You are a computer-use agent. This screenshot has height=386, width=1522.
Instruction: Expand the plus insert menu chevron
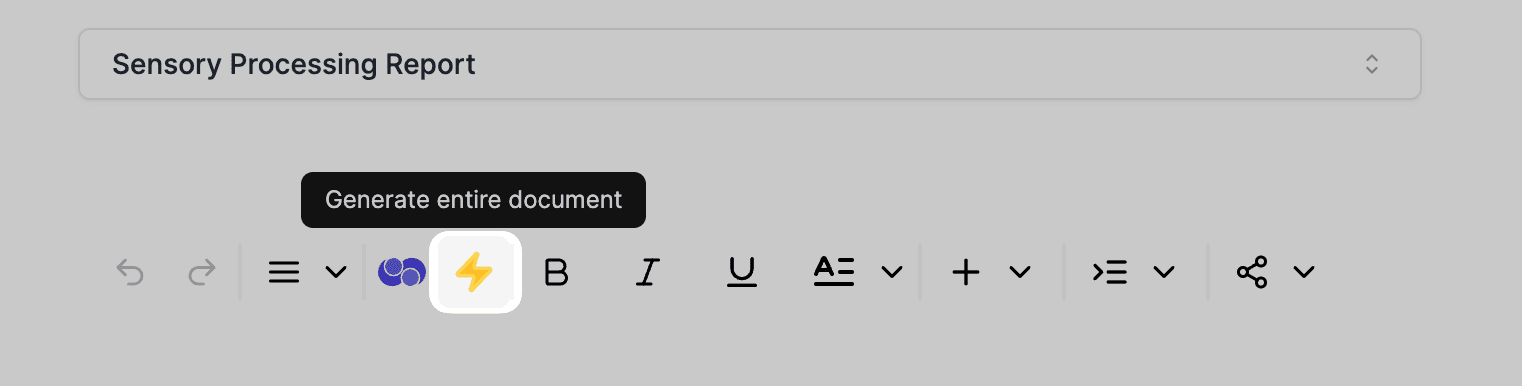click(1020, 272)
